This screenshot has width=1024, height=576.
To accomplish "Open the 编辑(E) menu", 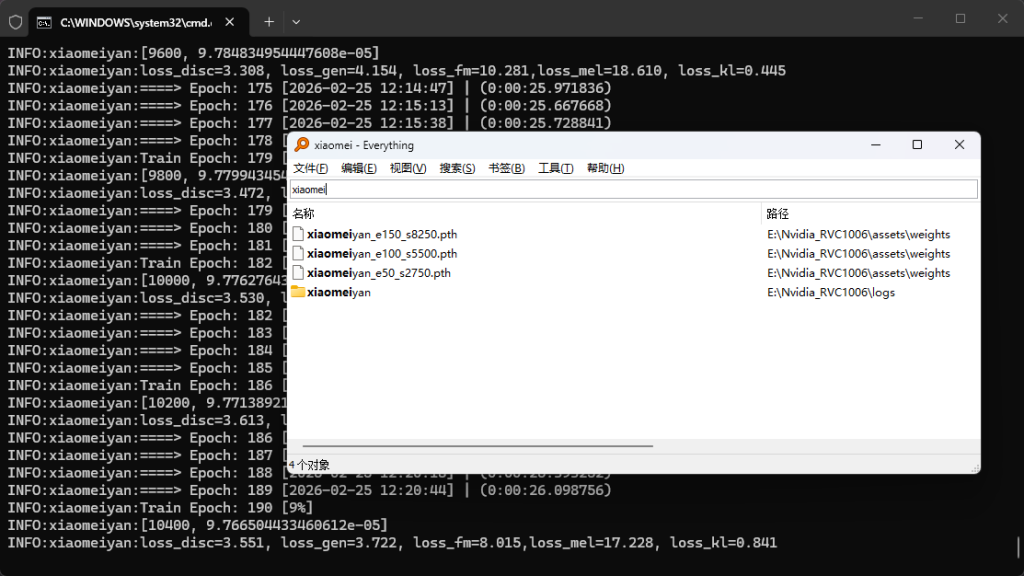I will tap(359, 168).
